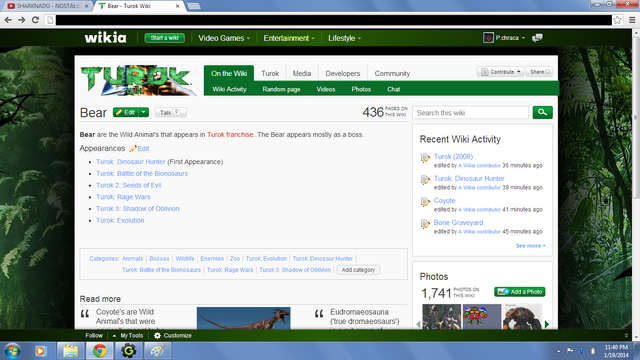Screen dimensions: 640x360
Task: Bookmark page with the star icon
Action: coord(617,20)
